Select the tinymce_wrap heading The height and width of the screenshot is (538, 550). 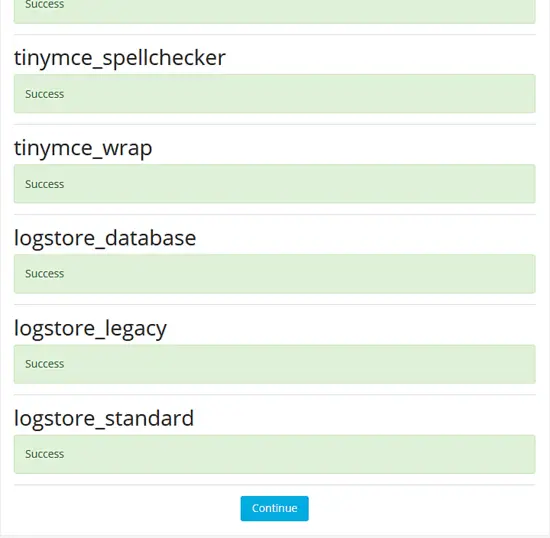pos(83,148)
